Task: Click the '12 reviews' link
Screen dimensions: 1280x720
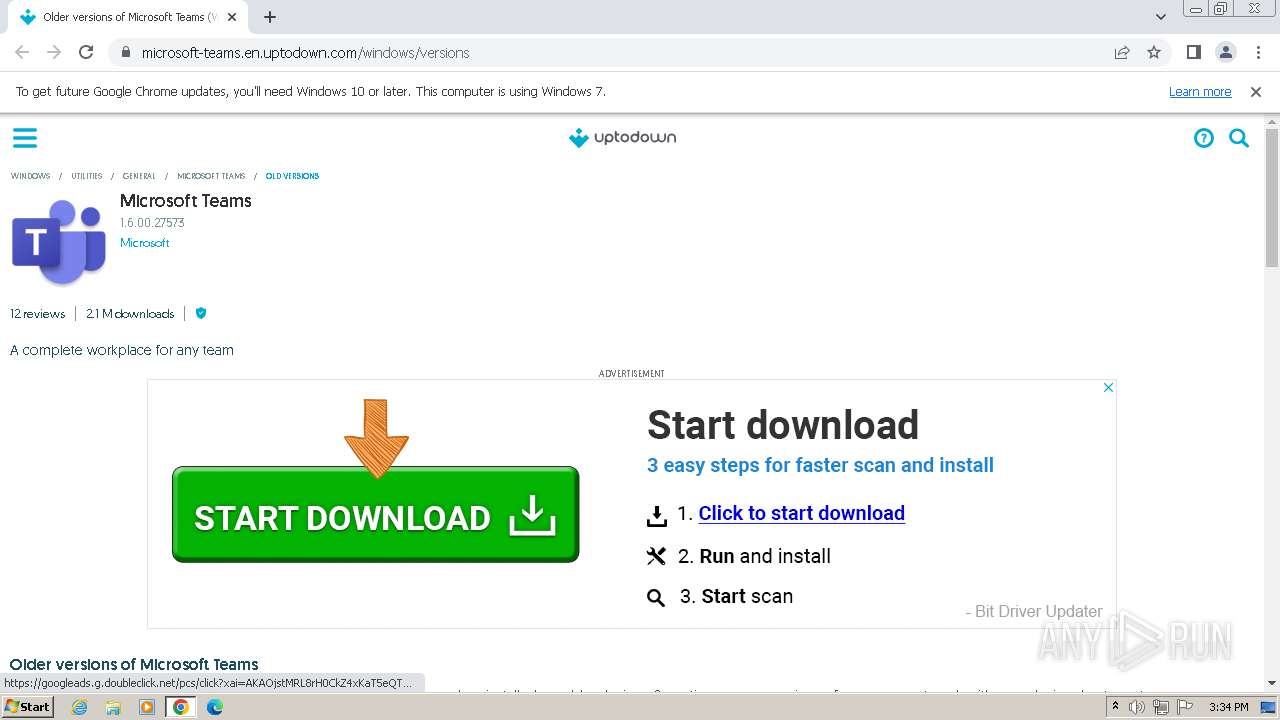Action: click(x=38, y=313)
